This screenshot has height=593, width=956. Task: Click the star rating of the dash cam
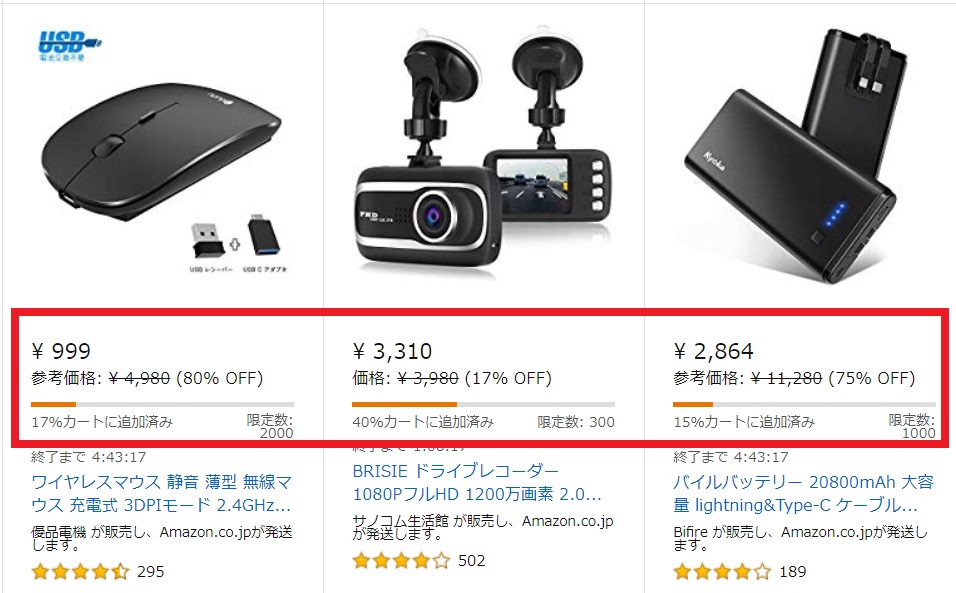pos(401,560)
